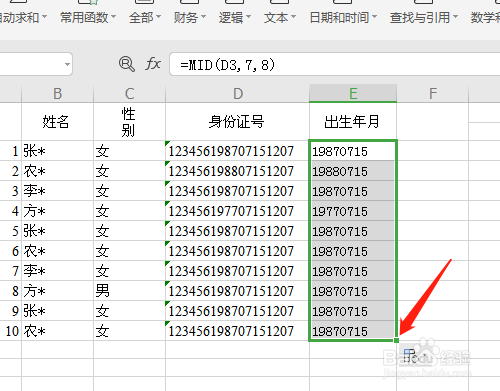Screen dimensions: 500x391
Task: Select birth date cell 19770715
Action: point(353,211)
